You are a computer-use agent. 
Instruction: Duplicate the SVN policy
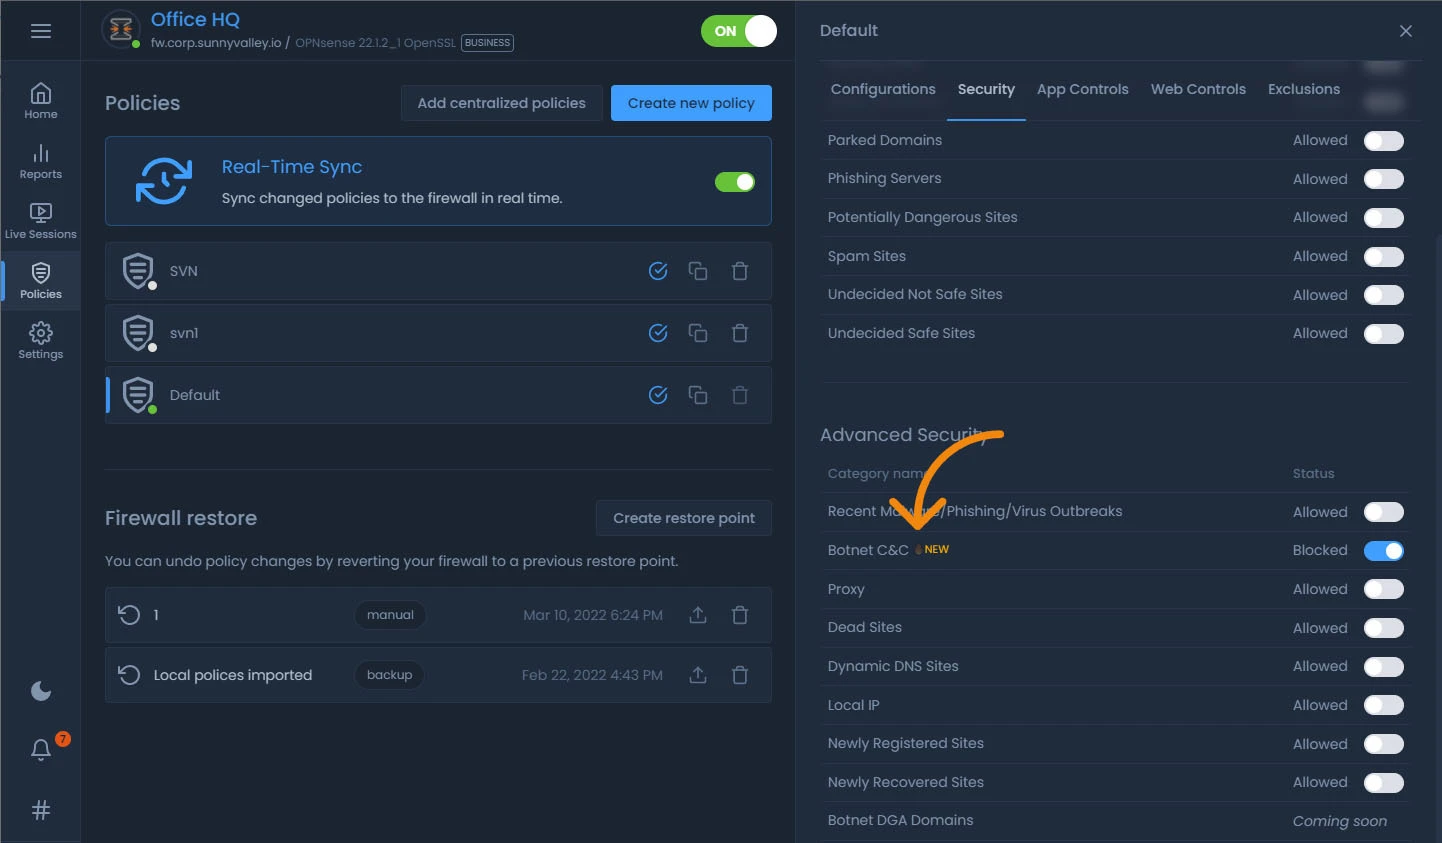[698, 271]
